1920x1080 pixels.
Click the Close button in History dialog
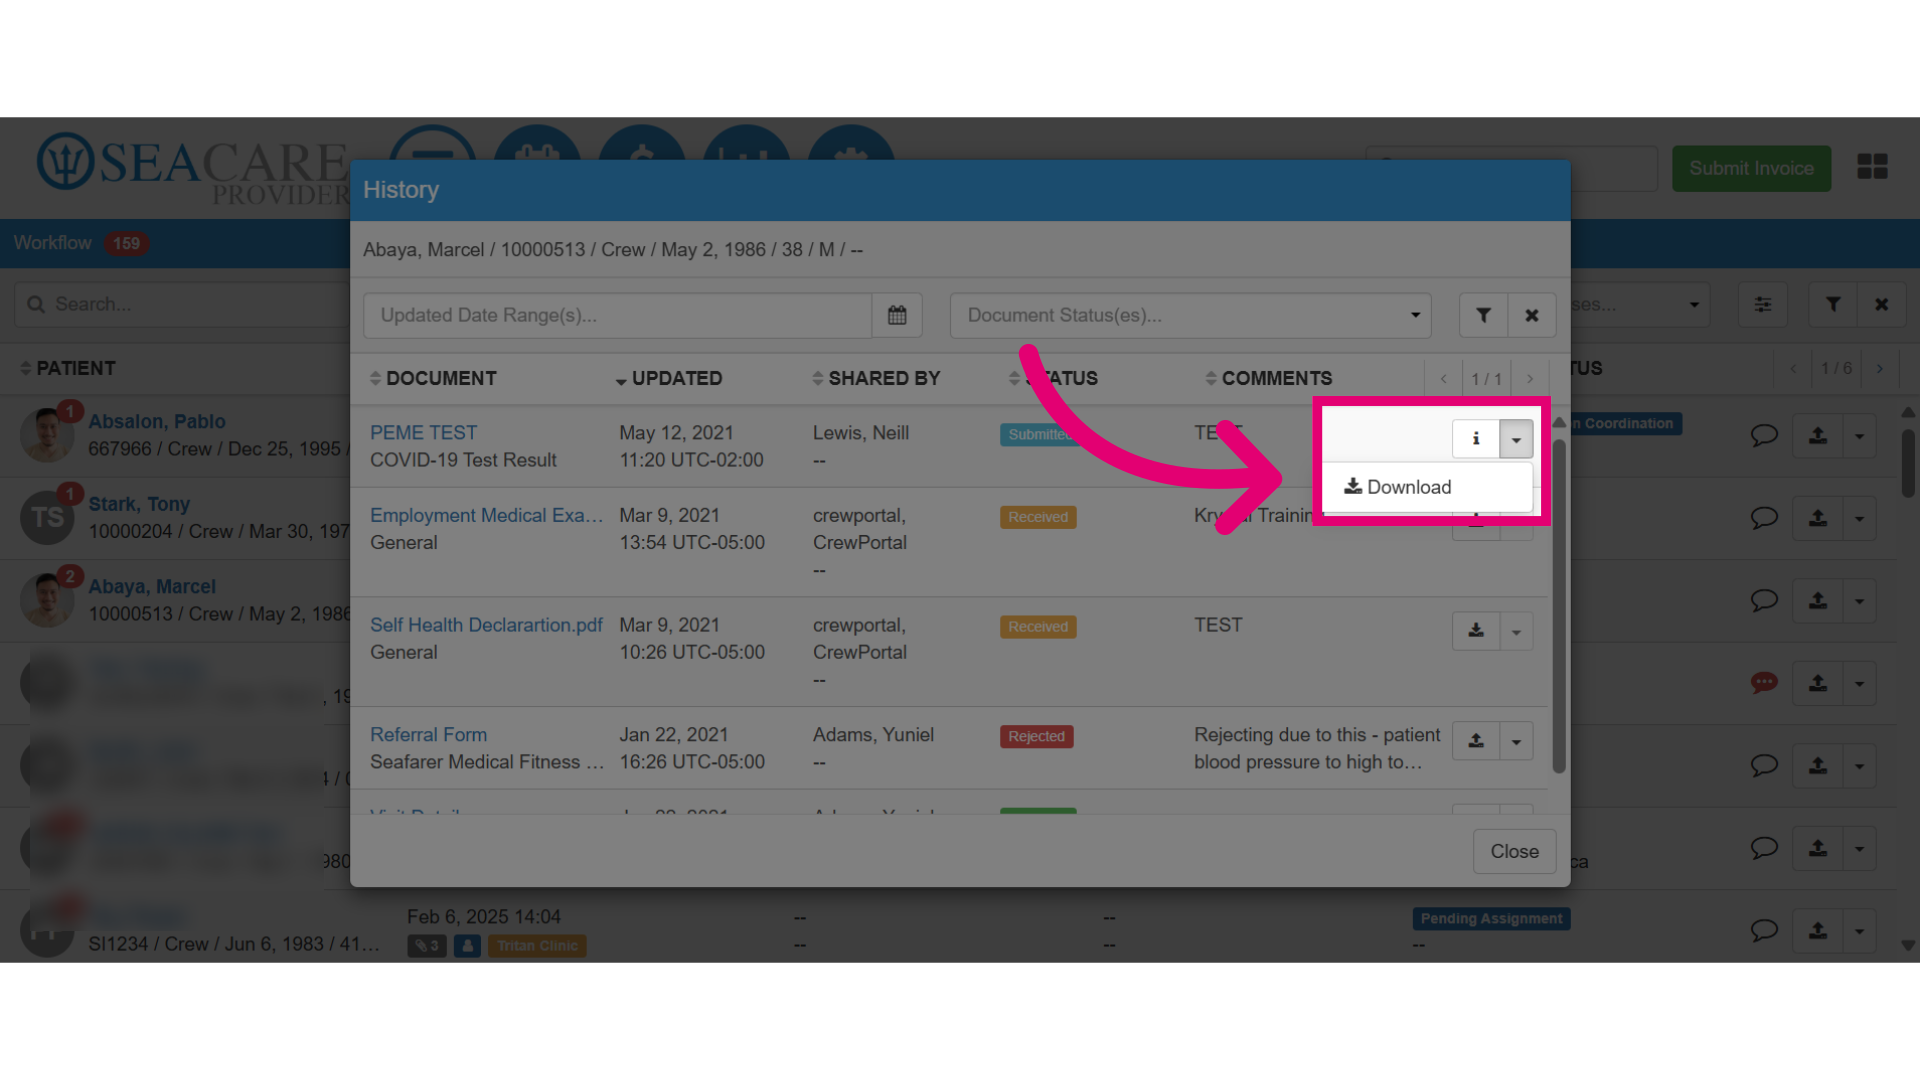coord(1514,851)
